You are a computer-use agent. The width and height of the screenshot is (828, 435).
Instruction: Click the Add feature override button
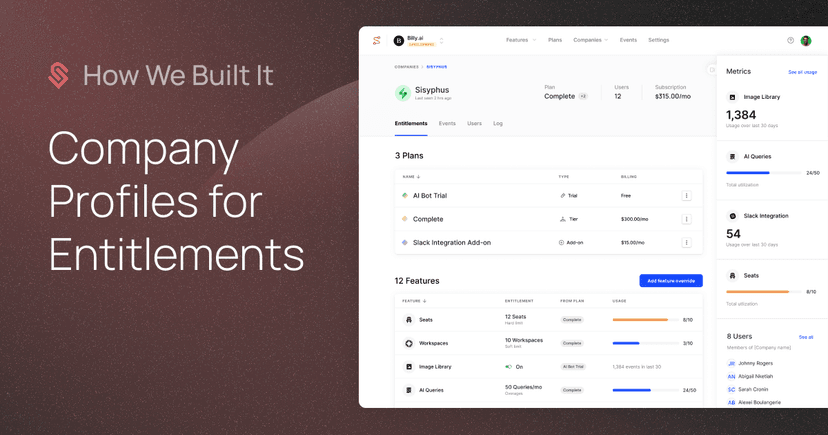[x=670, y=281]
